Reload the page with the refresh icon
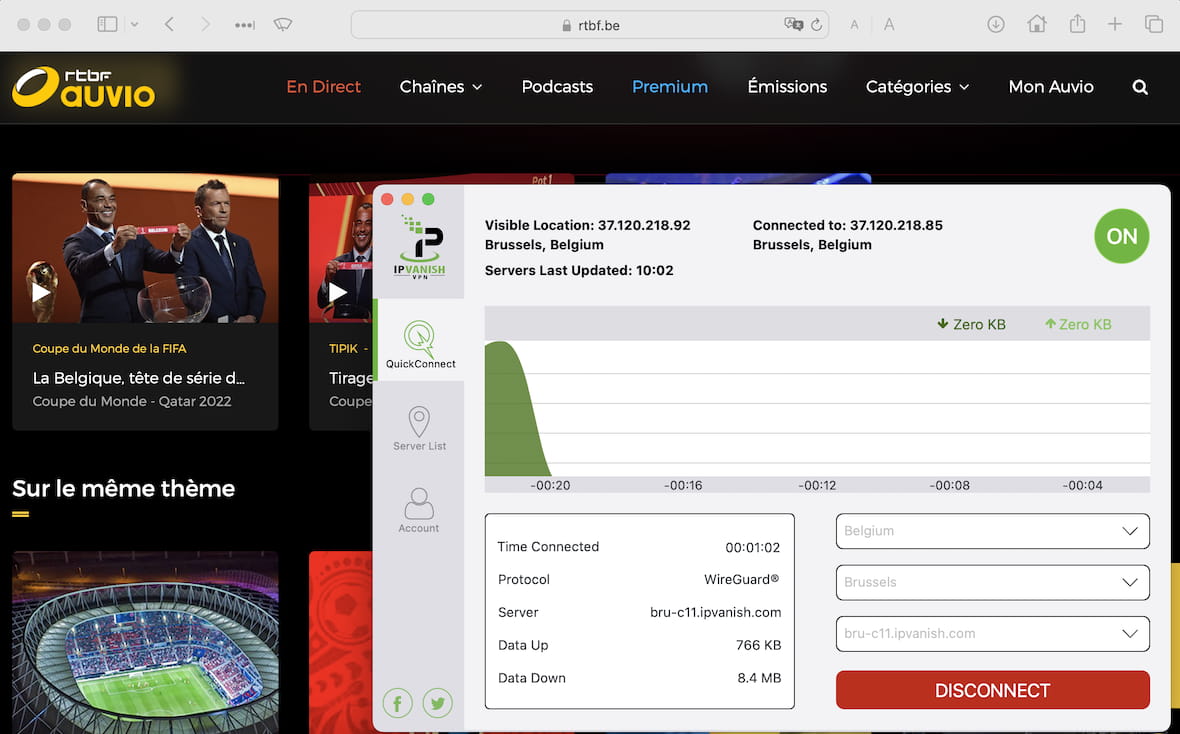The height and width of the screenshot is (734, 1180). click(x=817, y=25)
